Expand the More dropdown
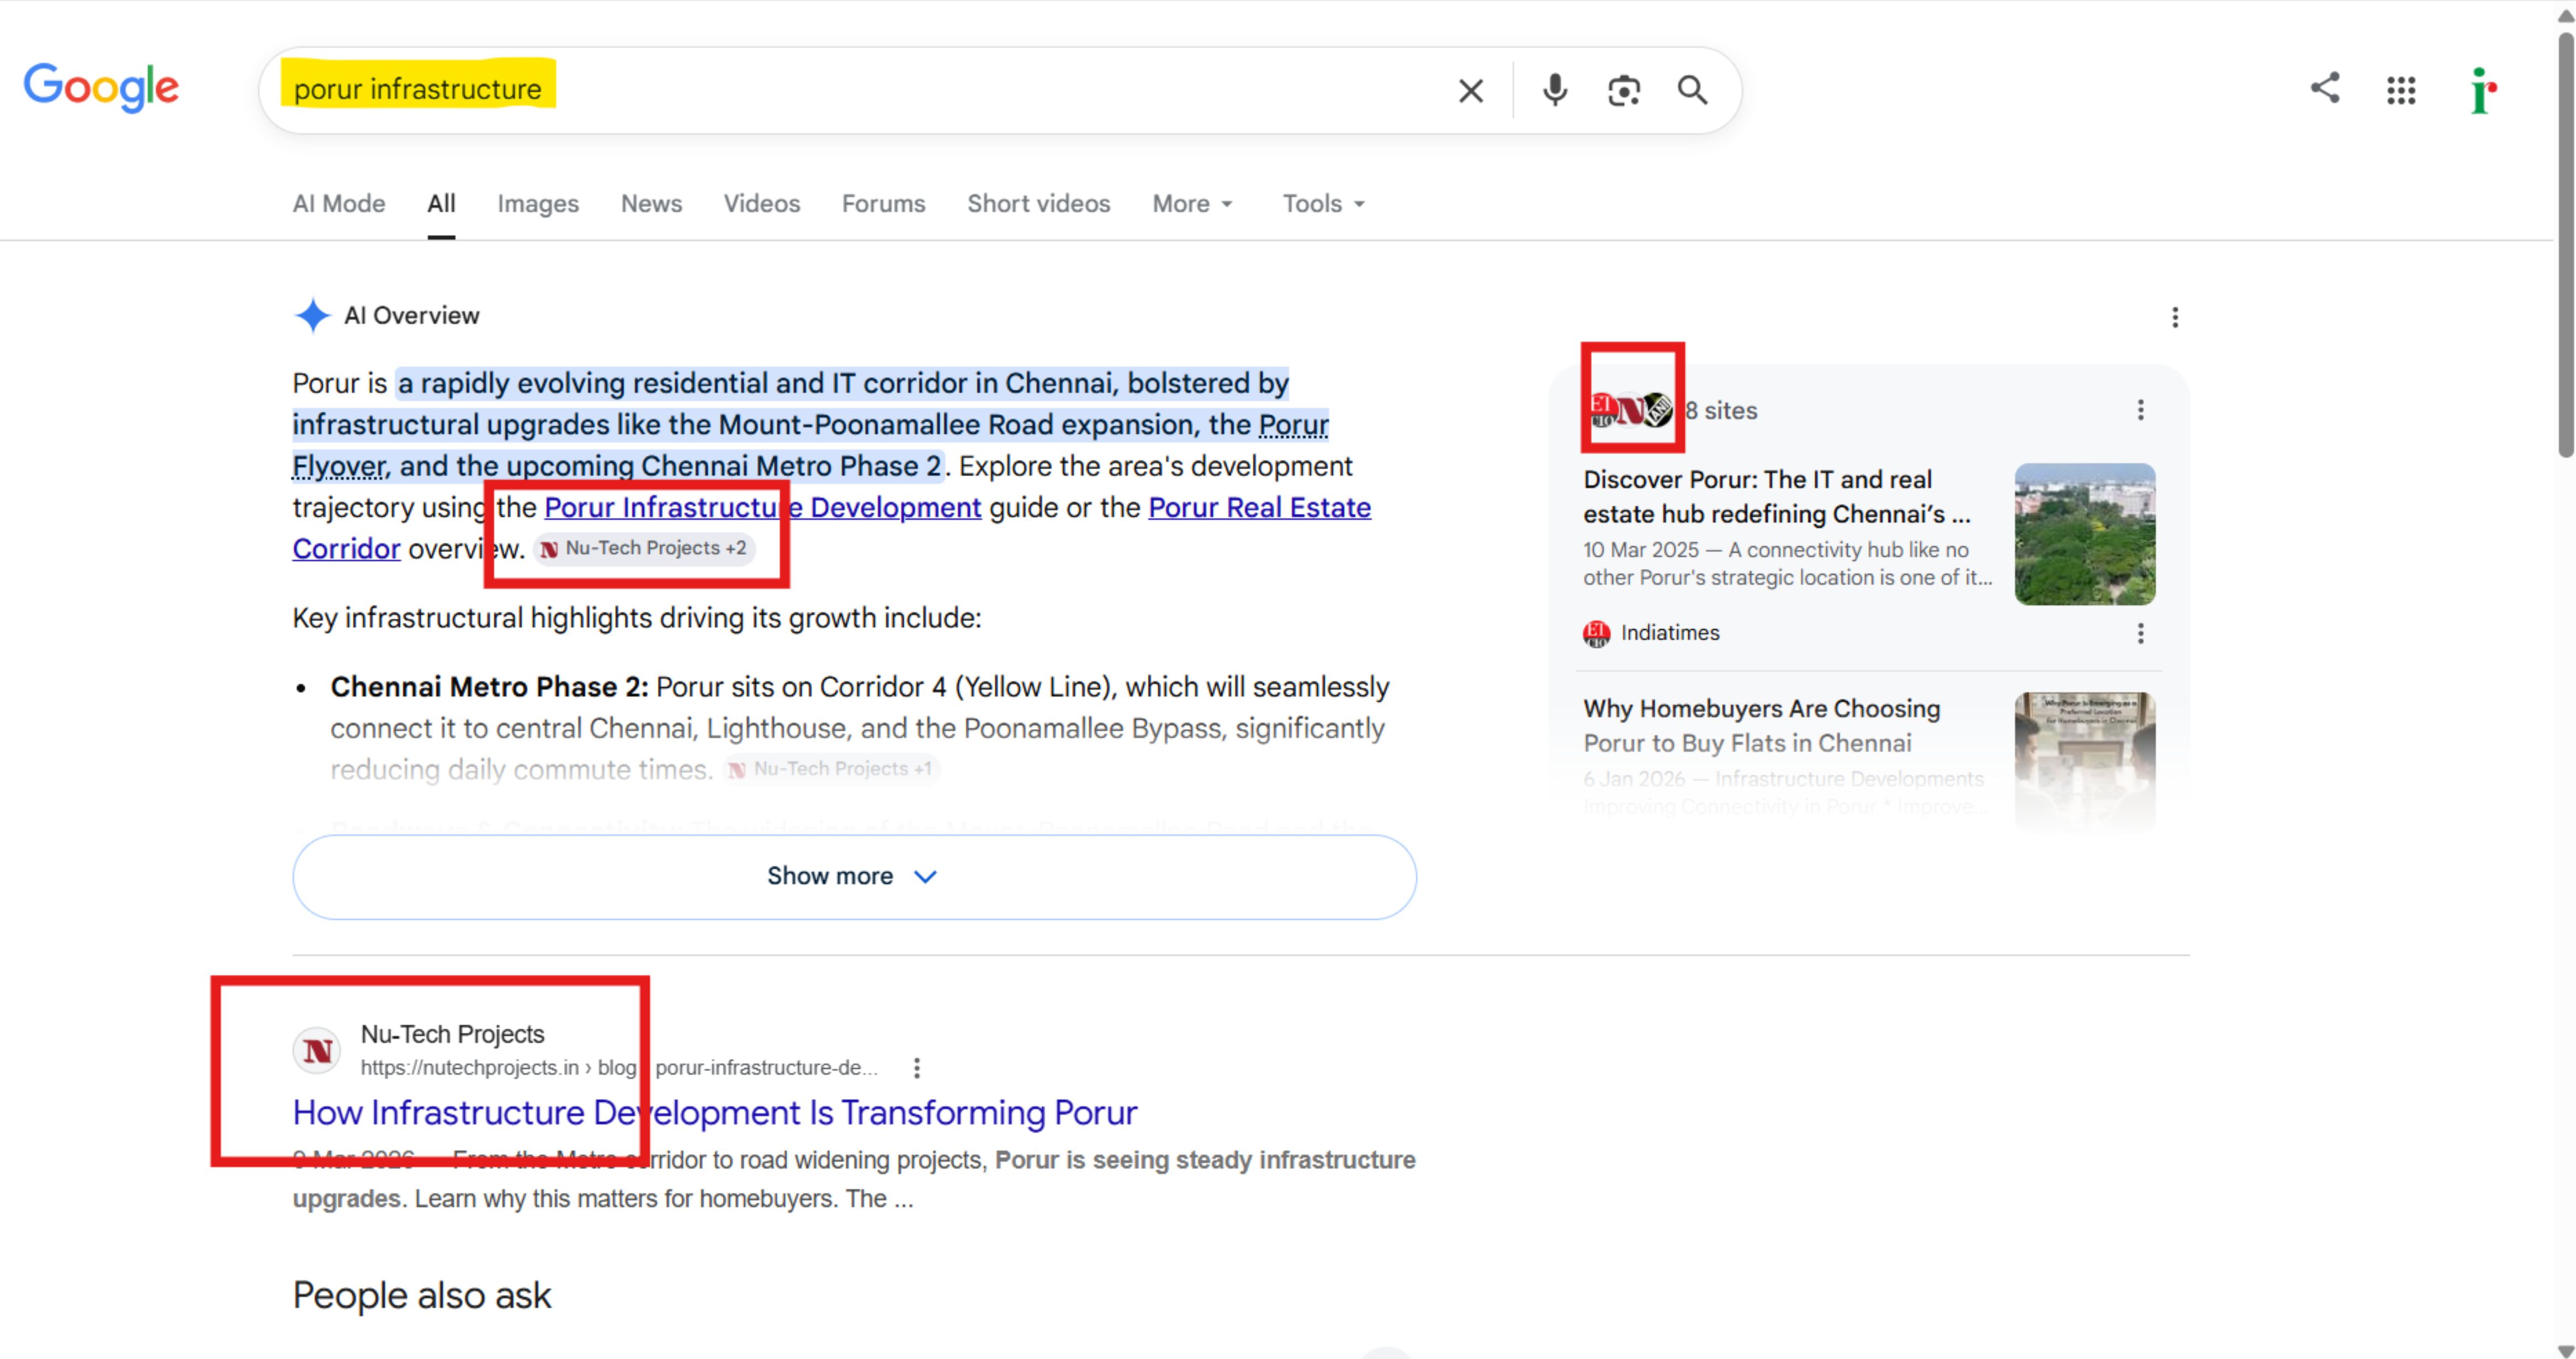 (x=1192, y=204)
